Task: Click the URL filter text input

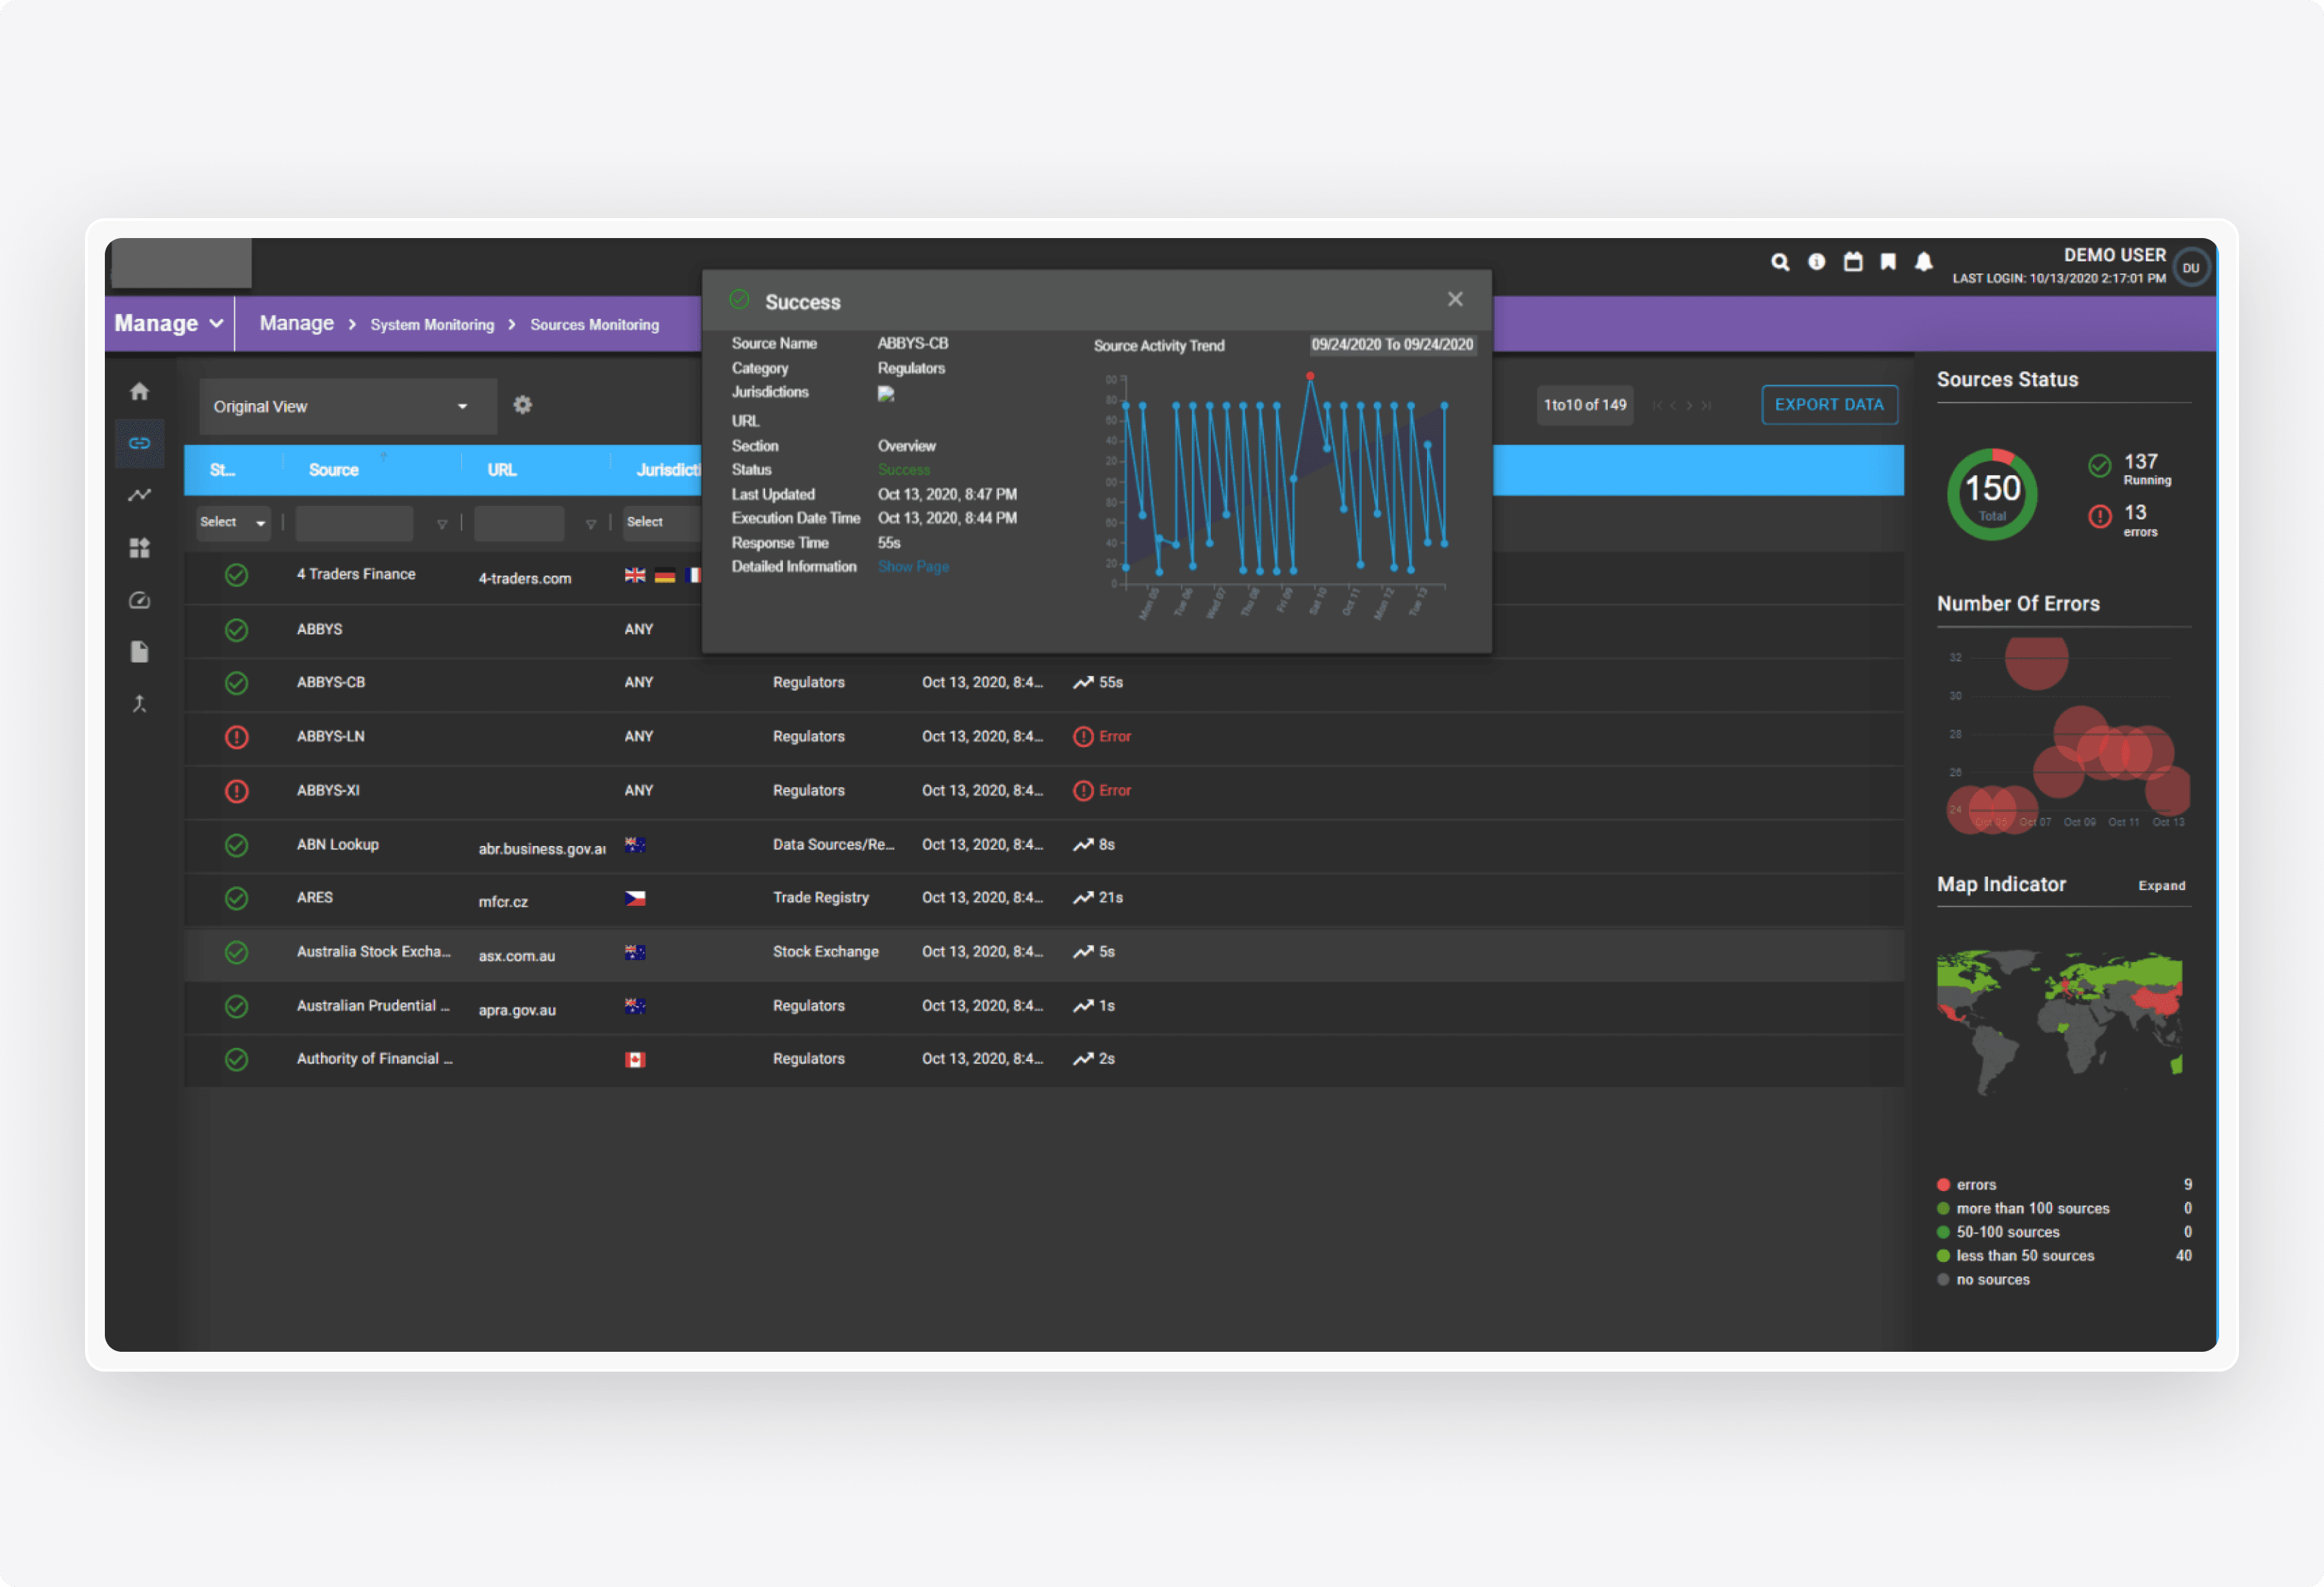Action: [519, 523]
